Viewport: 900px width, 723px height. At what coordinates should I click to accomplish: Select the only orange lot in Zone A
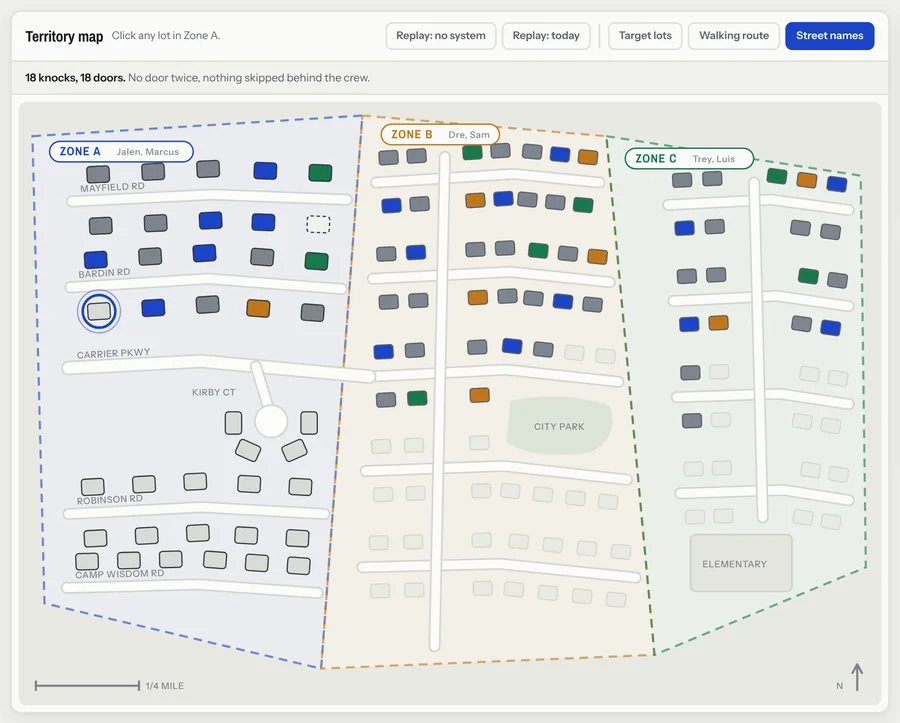(x=258, y=308)
